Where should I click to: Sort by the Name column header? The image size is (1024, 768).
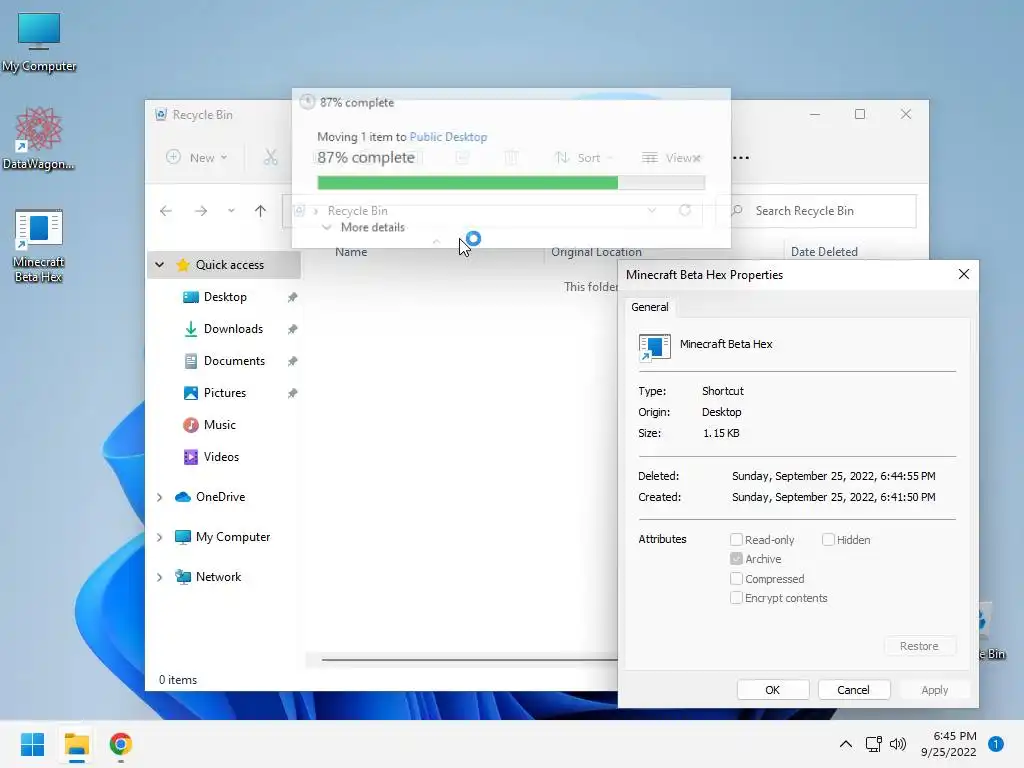pos(351,251)
